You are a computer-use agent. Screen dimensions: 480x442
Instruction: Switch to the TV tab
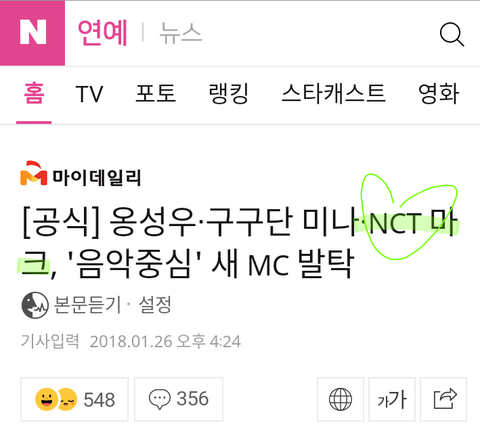click(x=89, y=94)
